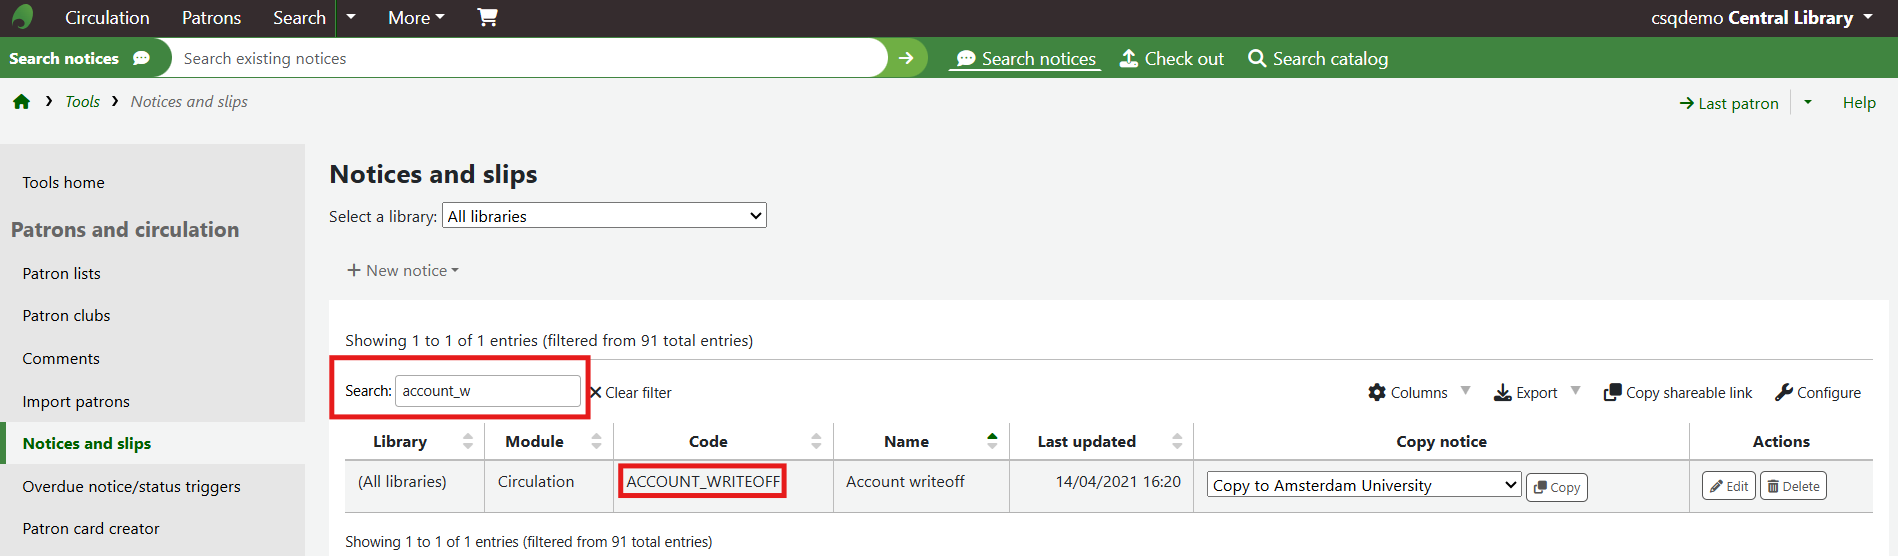
Task: Click the Export download icon
Action: coord(1502,393)
